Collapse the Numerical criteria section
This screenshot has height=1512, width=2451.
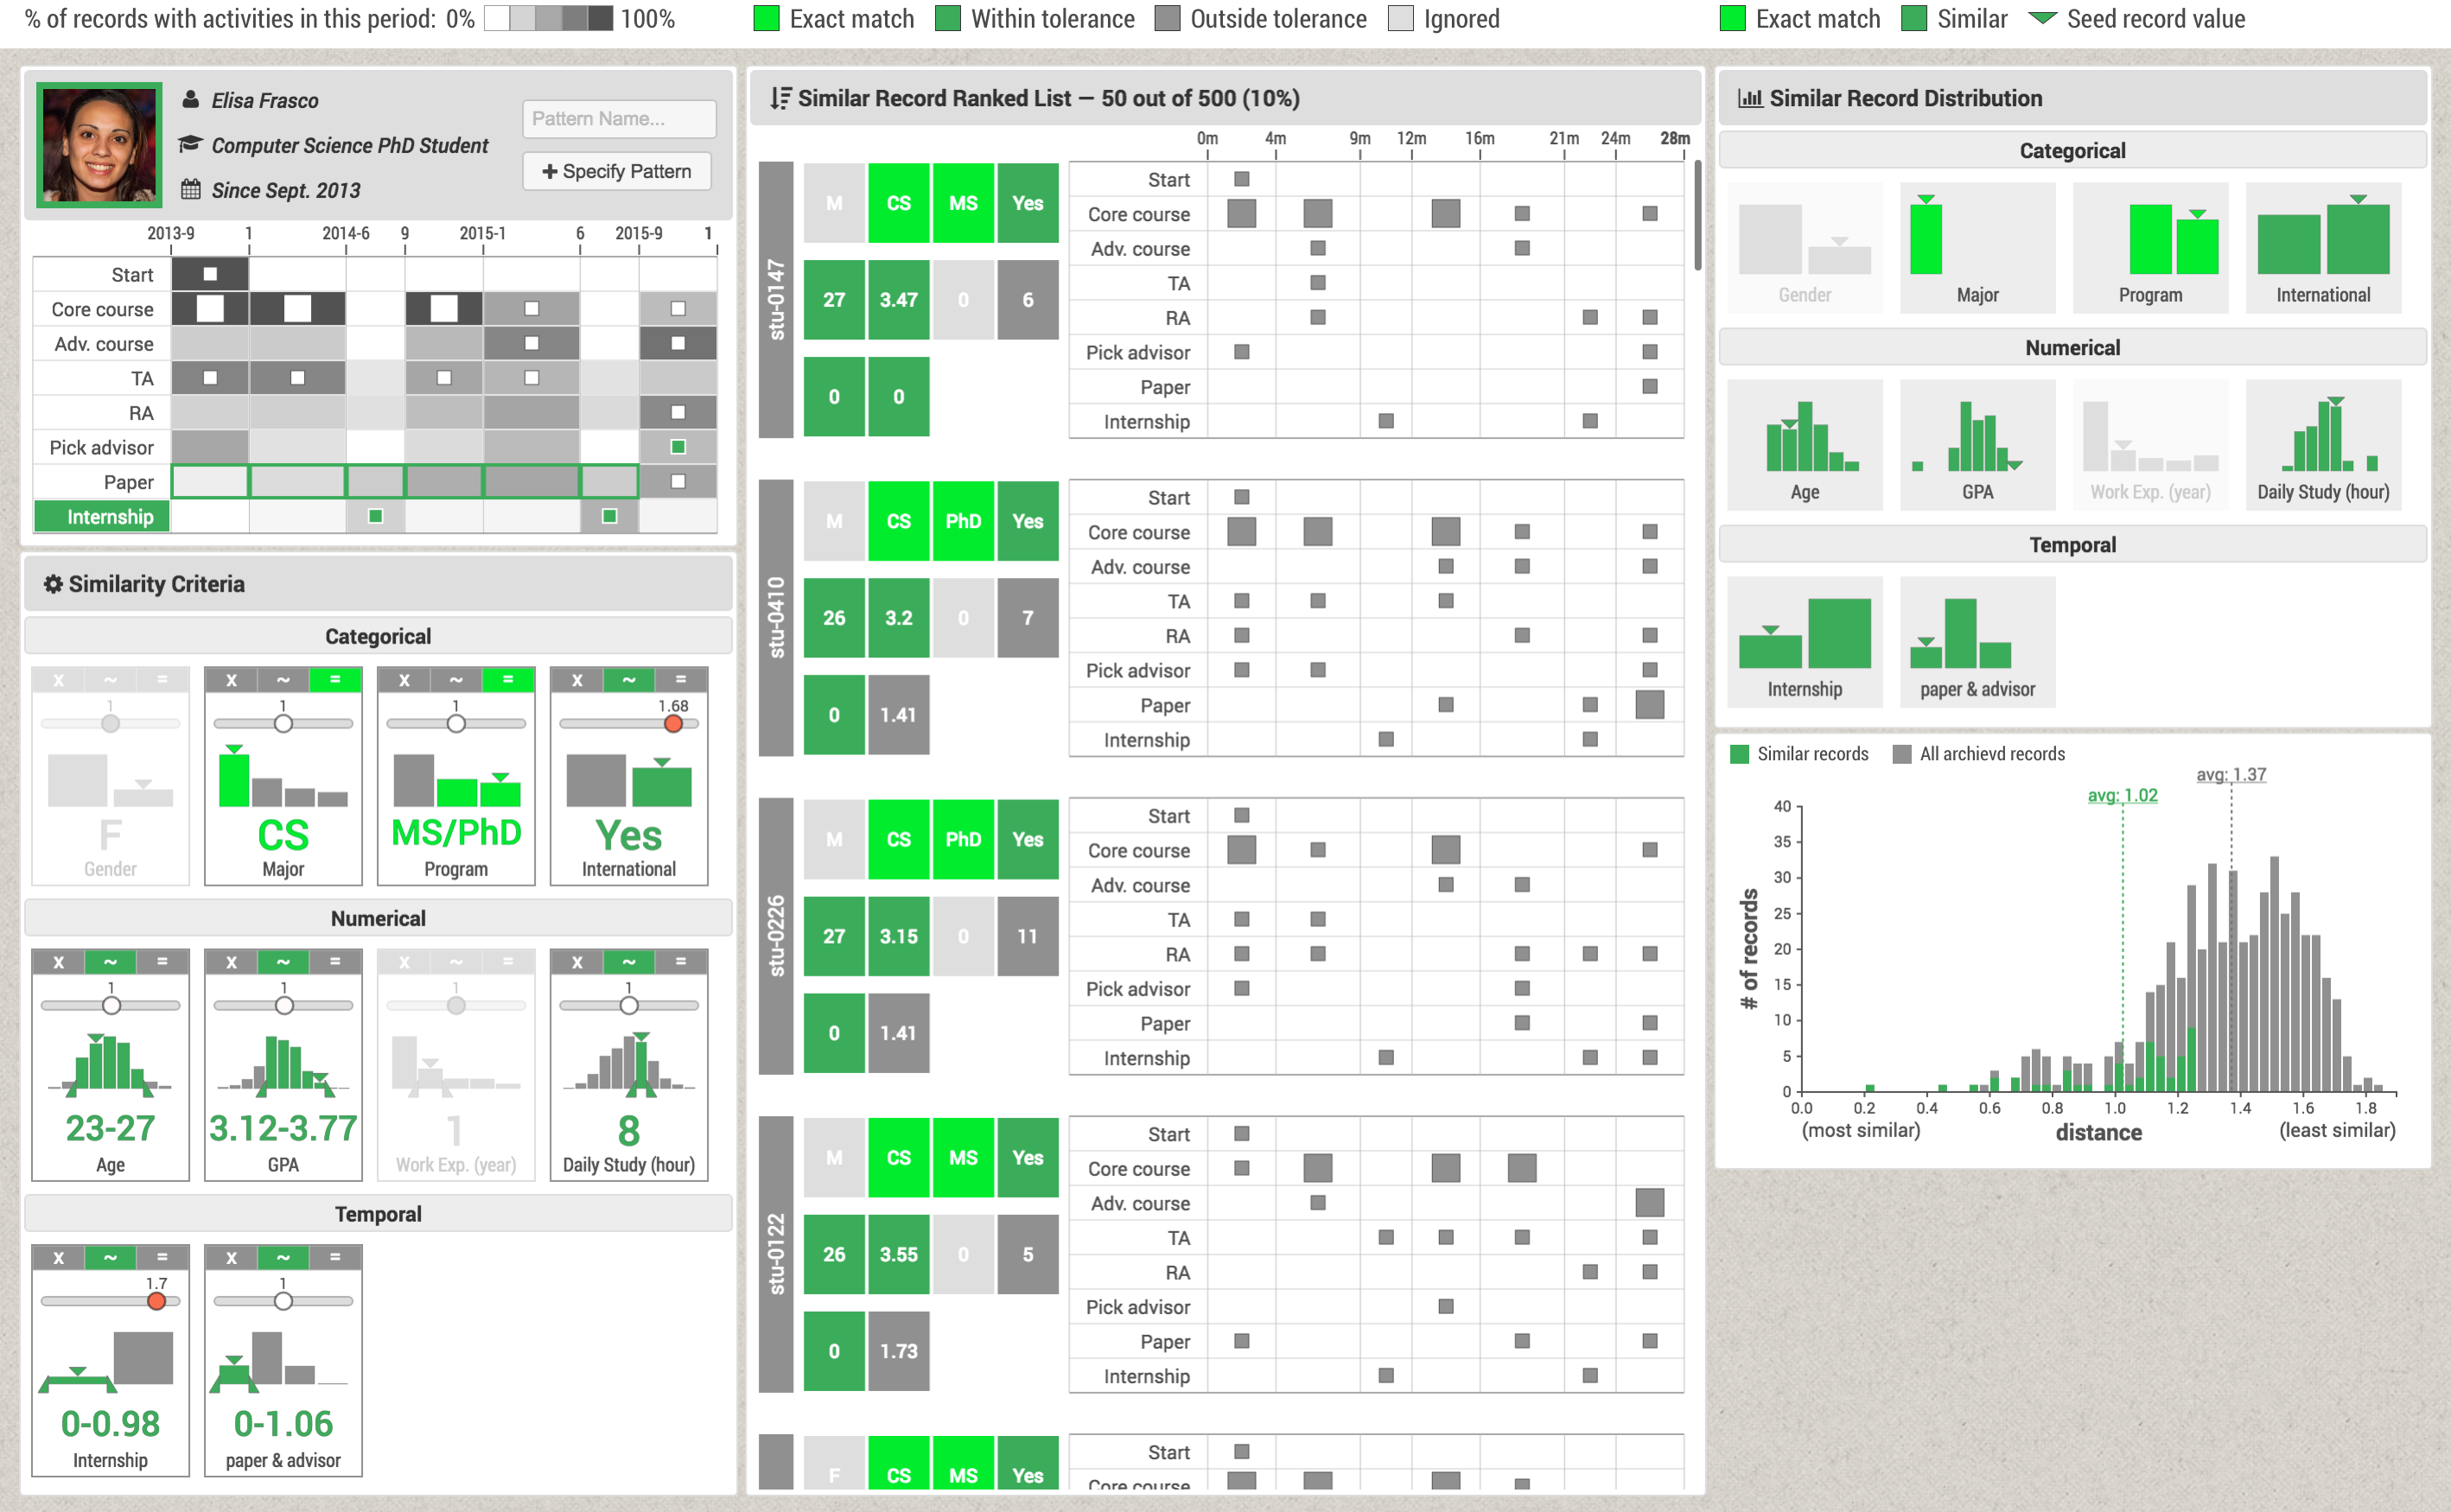point(378,918)
